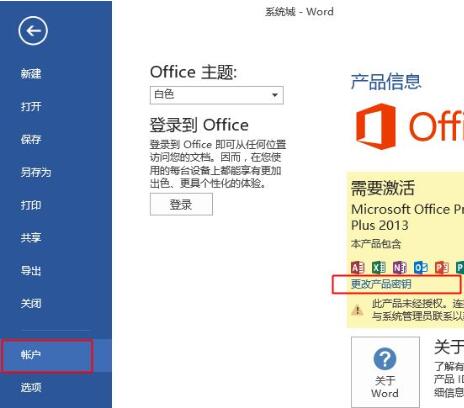Select 另存为 (Save As) option

point(36,172)
